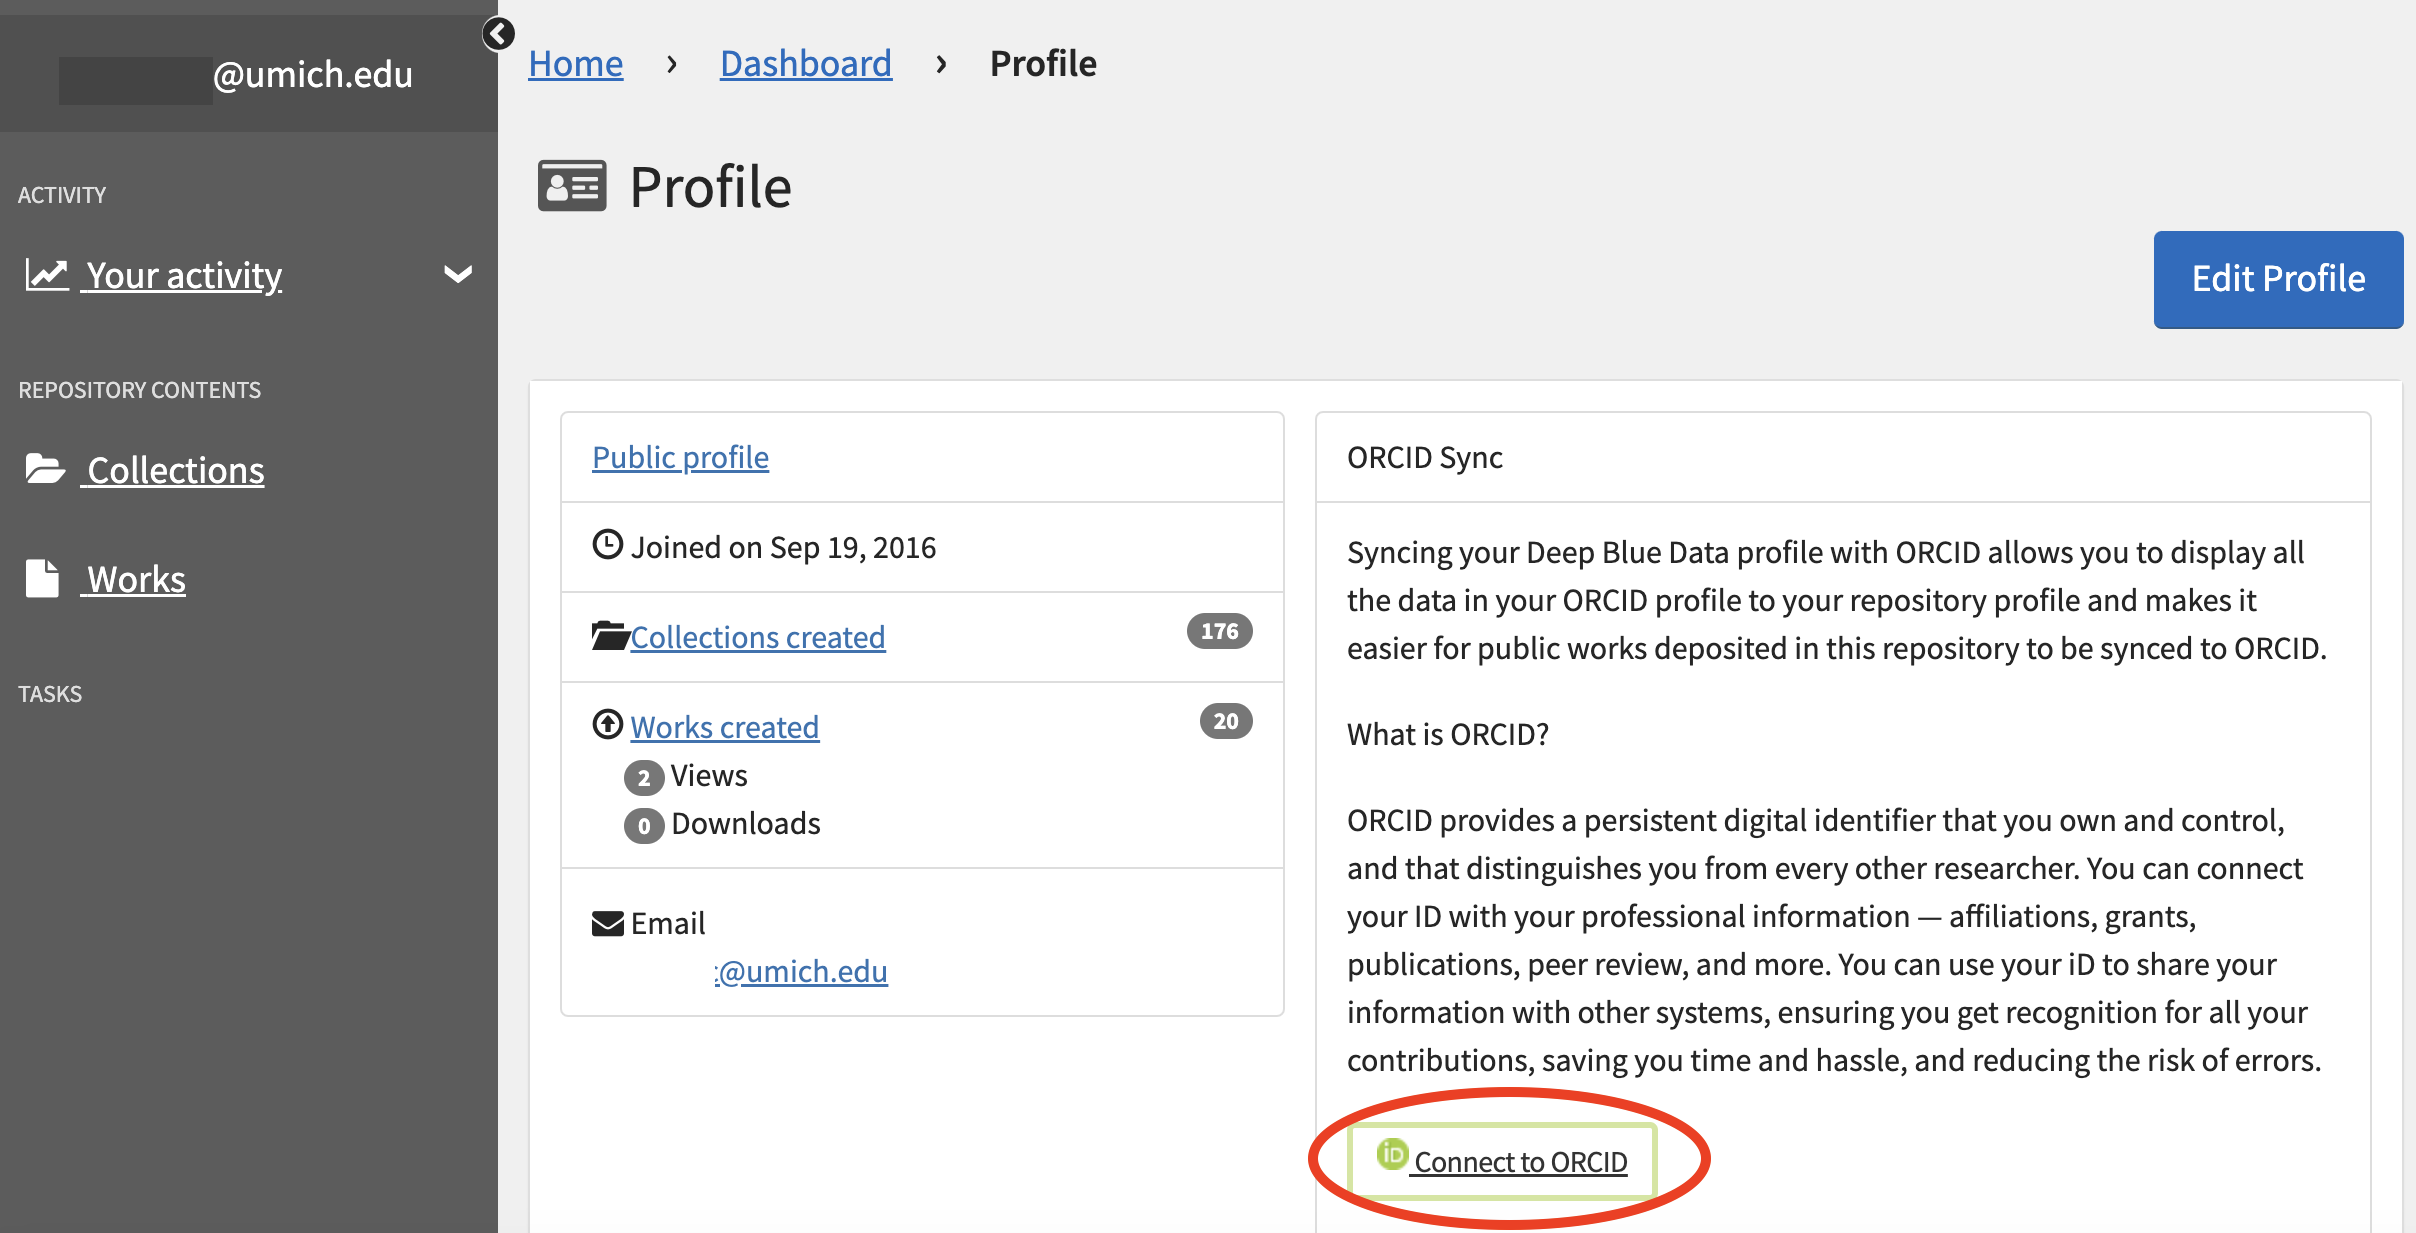Expand the Your activity chevron
Viewport: 2416px width, 1233px height.
(458, 274)
